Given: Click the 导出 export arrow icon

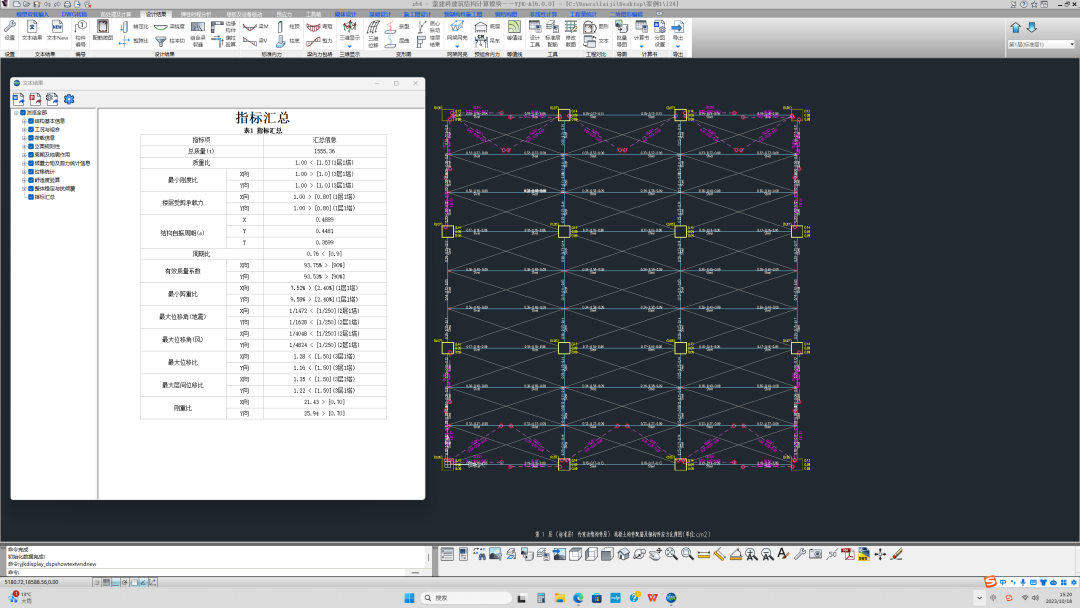Looking at the screenshot, I should tap(678, 31).
